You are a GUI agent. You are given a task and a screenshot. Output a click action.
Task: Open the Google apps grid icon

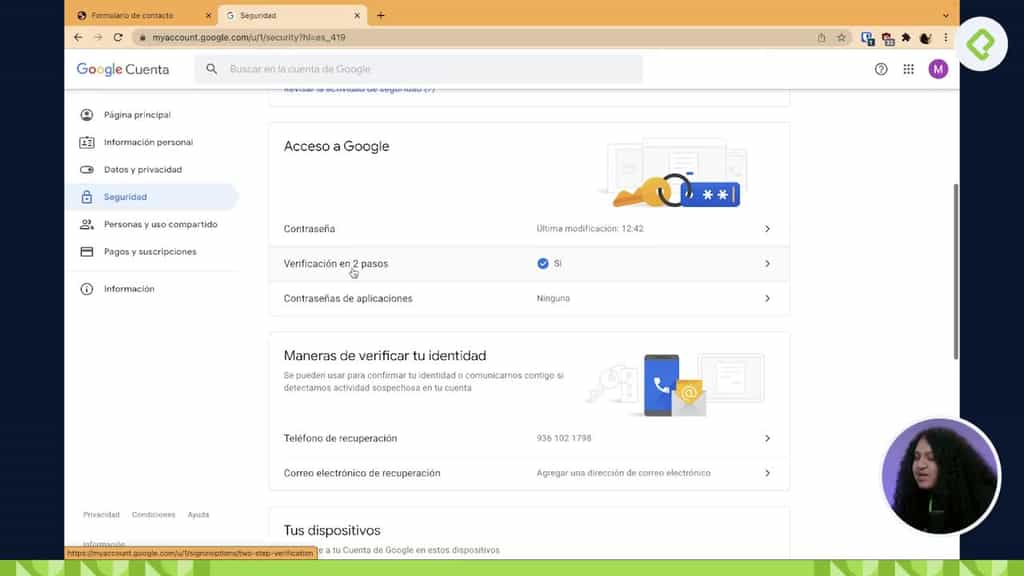(x=909, y=69)
